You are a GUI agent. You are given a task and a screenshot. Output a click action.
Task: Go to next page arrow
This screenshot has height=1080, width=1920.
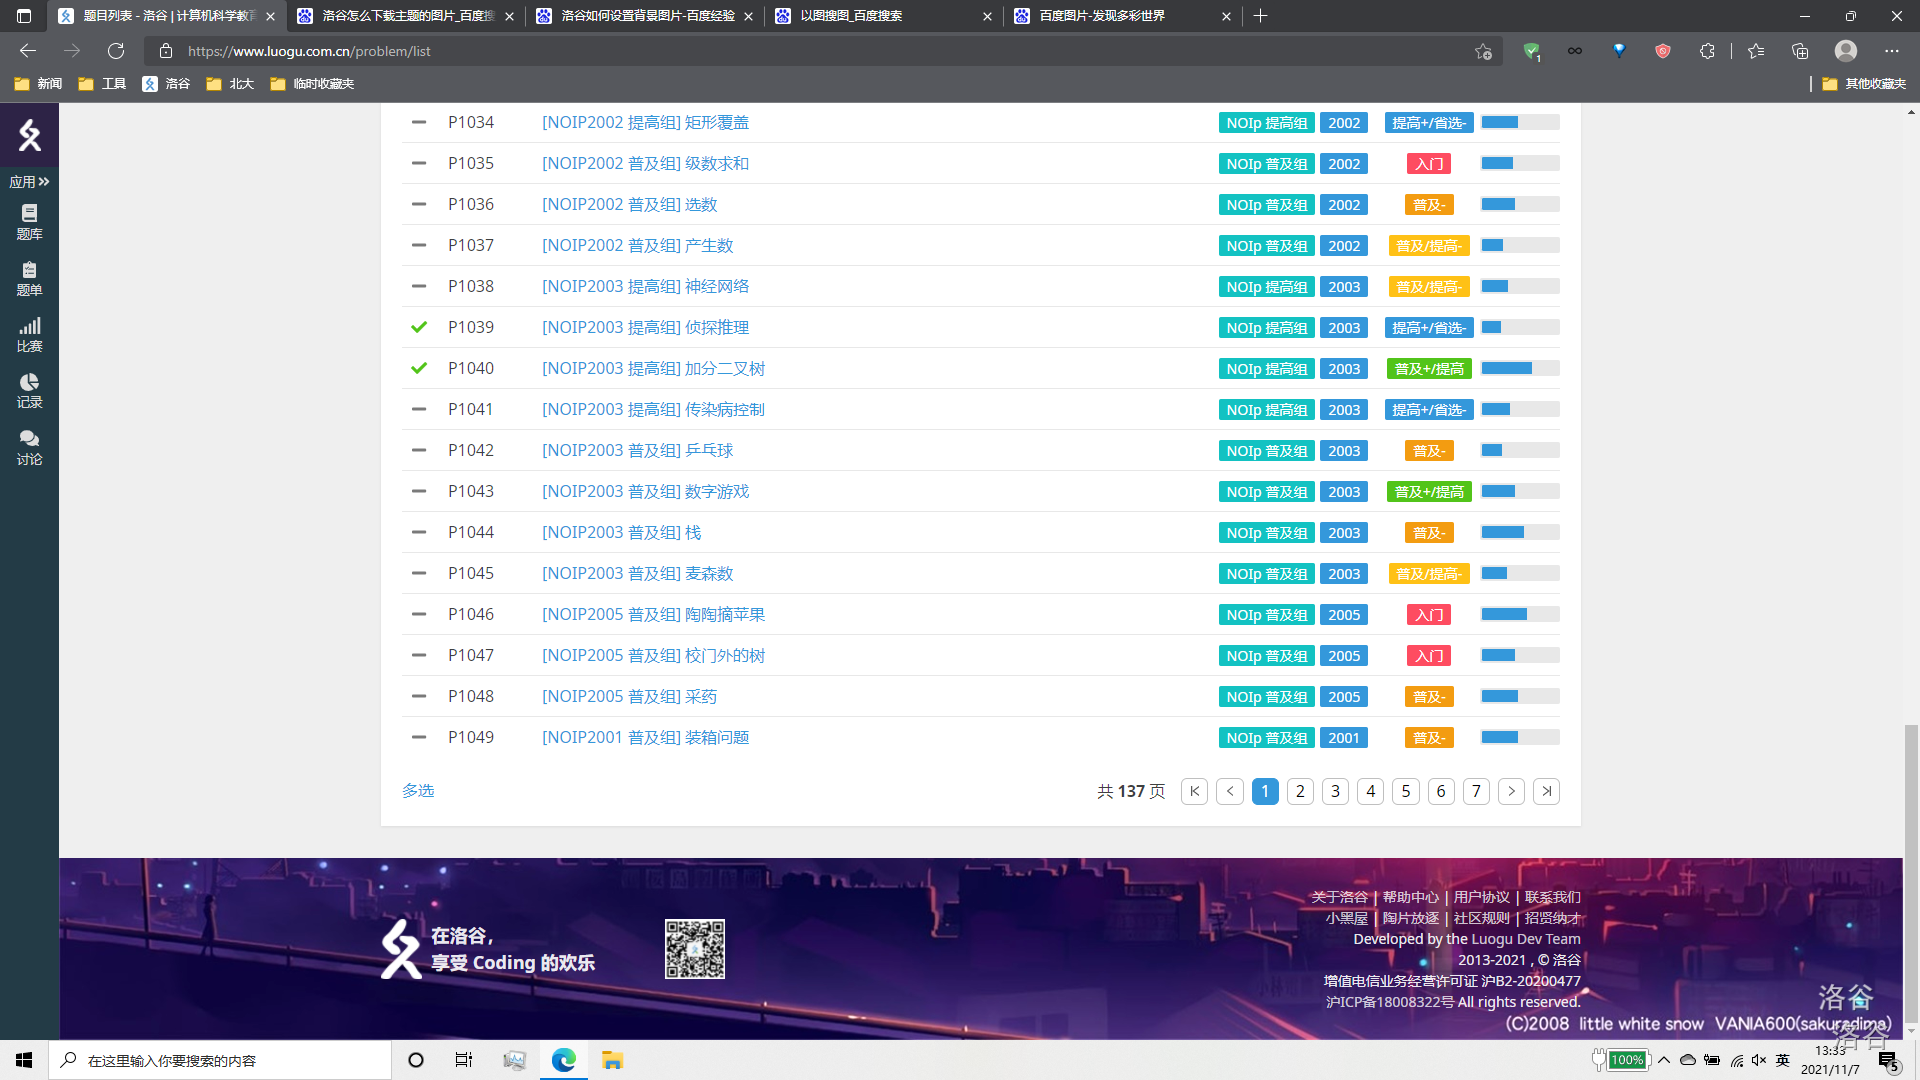click(1511, 791)
